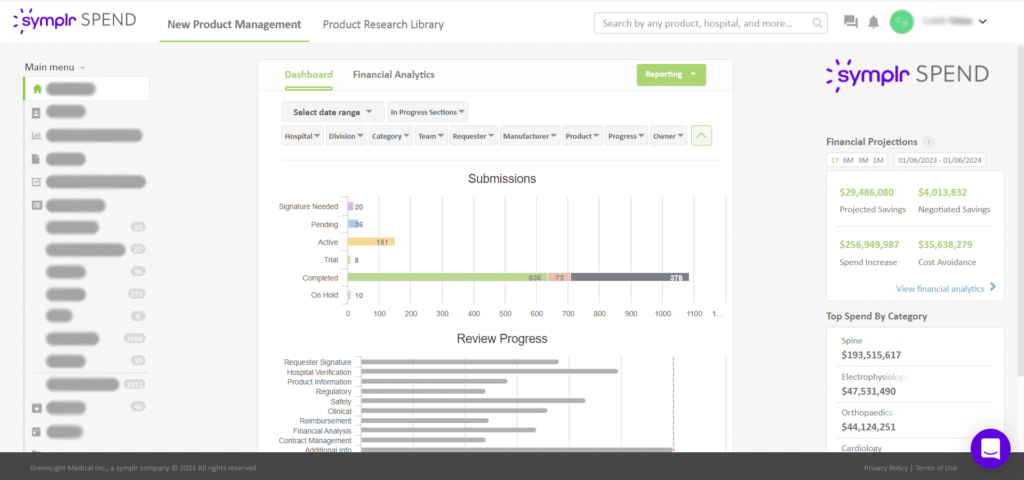
Task: Click the green Completed bar segment
Action: click(447, 278)
